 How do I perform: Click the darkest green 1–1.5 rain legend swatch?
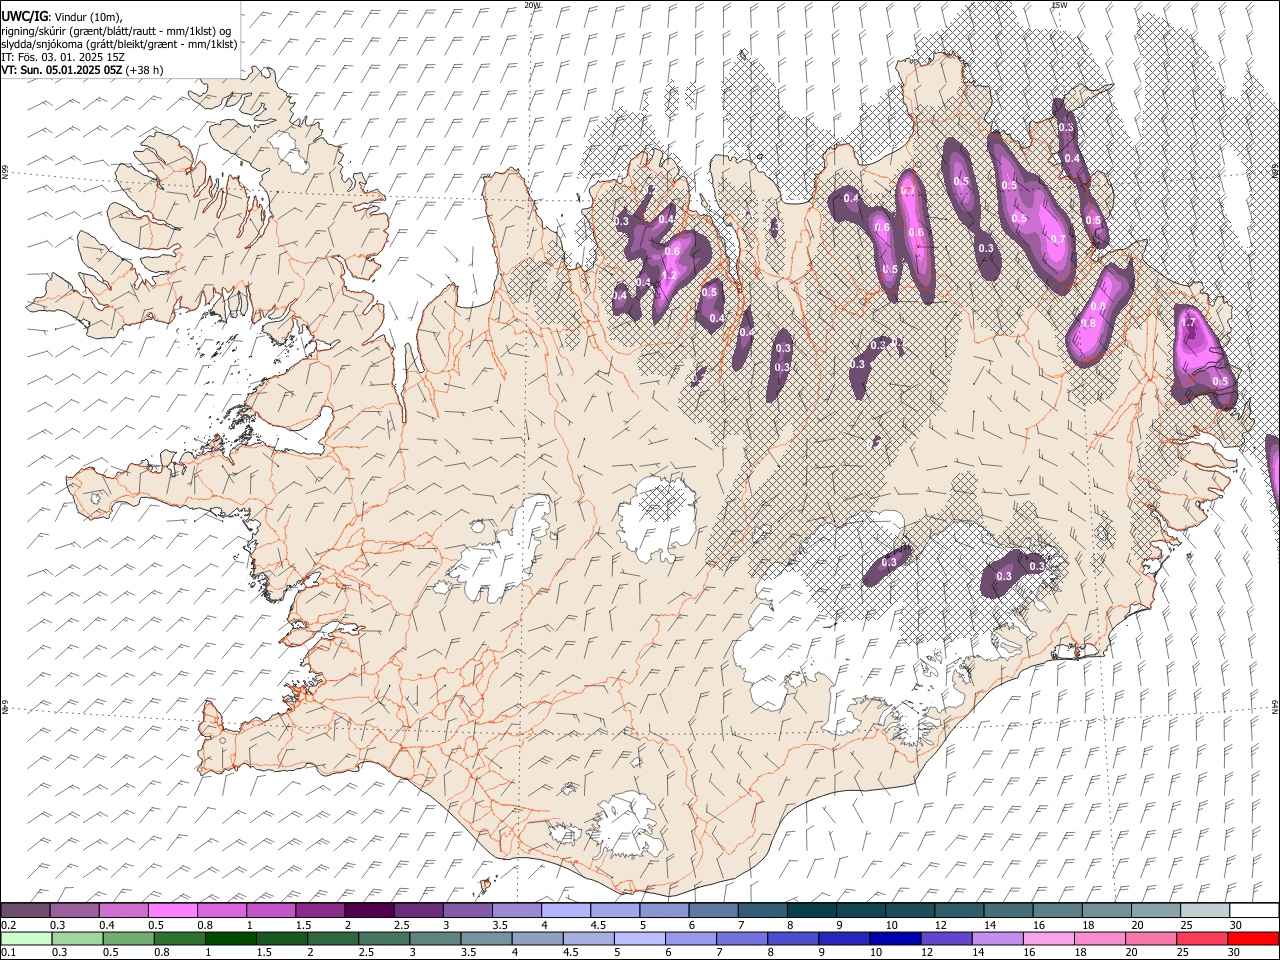coord(232,938)
